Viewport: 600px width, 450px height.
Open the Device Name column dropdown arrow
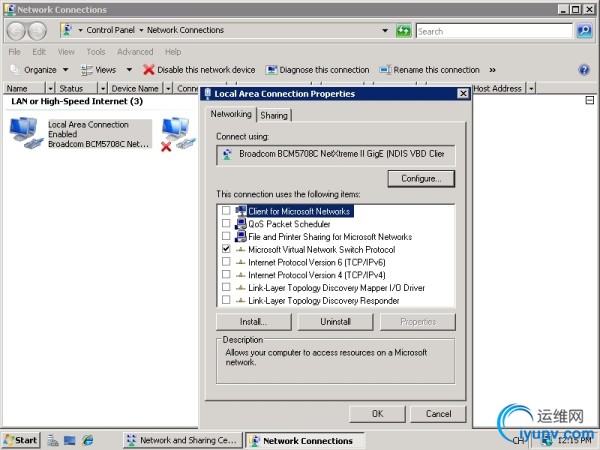coord(168,88)
